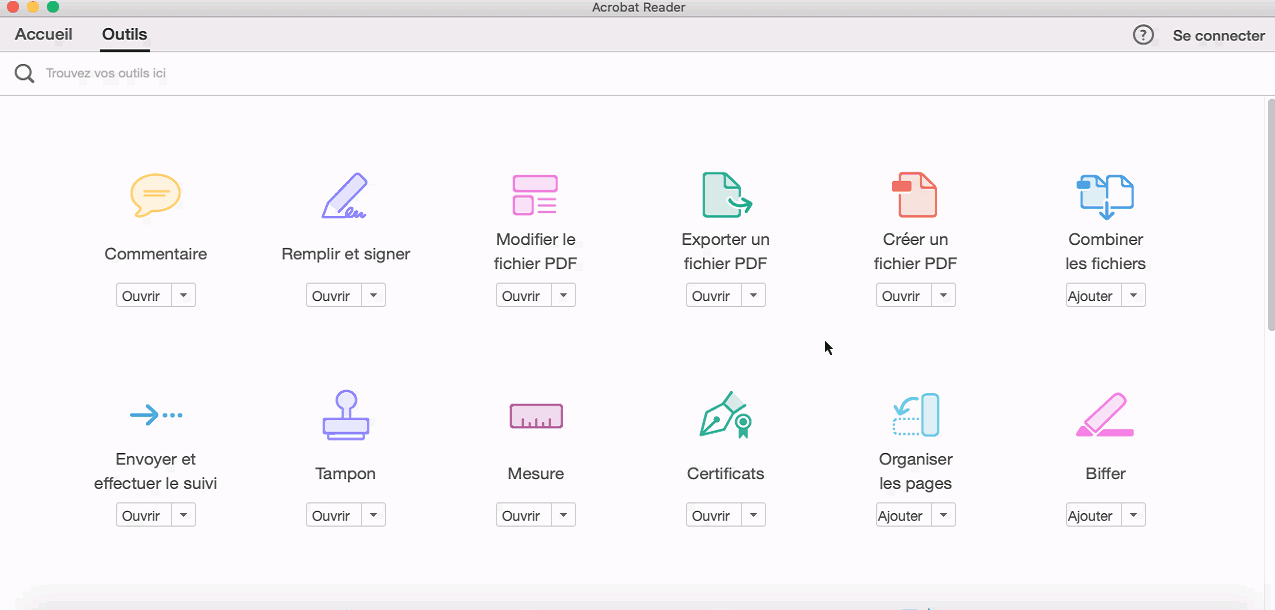This screenshot has width=1275, height=610.
Task: Click Ajouter under Organiser les pages
Action: pos(904,515)
